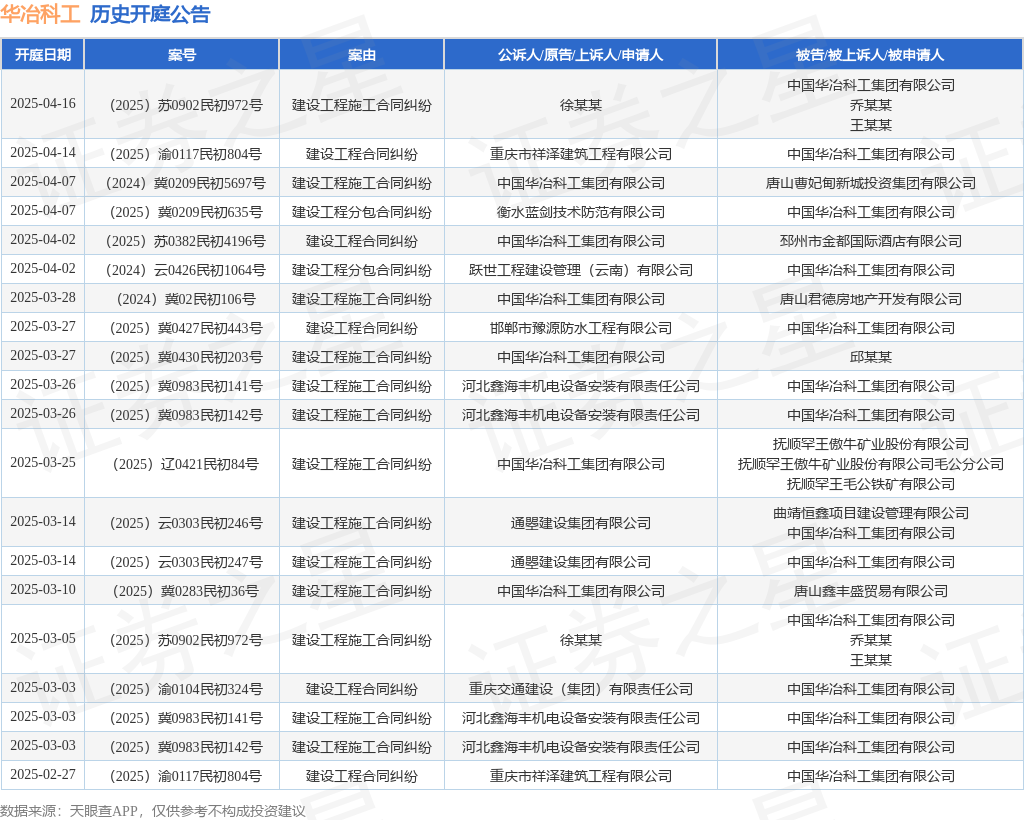The image size is (1024, 820).
Task: Click 徐某某 in the 2025-03-05 row
Action: pos(581,640)
